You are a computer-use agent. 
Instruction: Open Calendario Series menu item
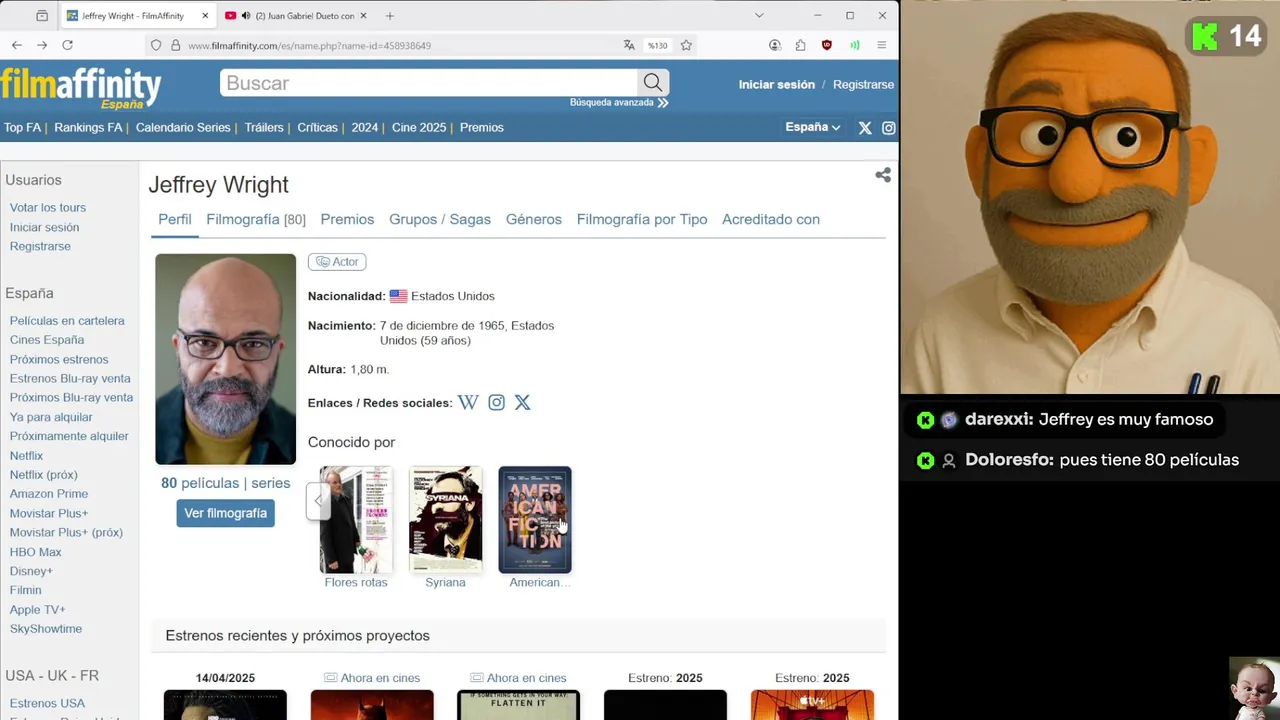click(183, 127)
